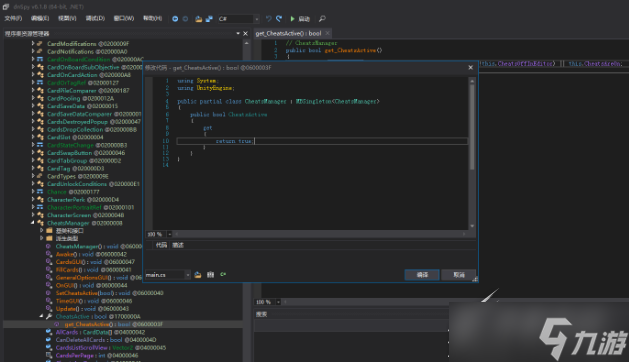Select the second tab beside code tab
This screenshot has width=629, height=362.
[178, 245]
